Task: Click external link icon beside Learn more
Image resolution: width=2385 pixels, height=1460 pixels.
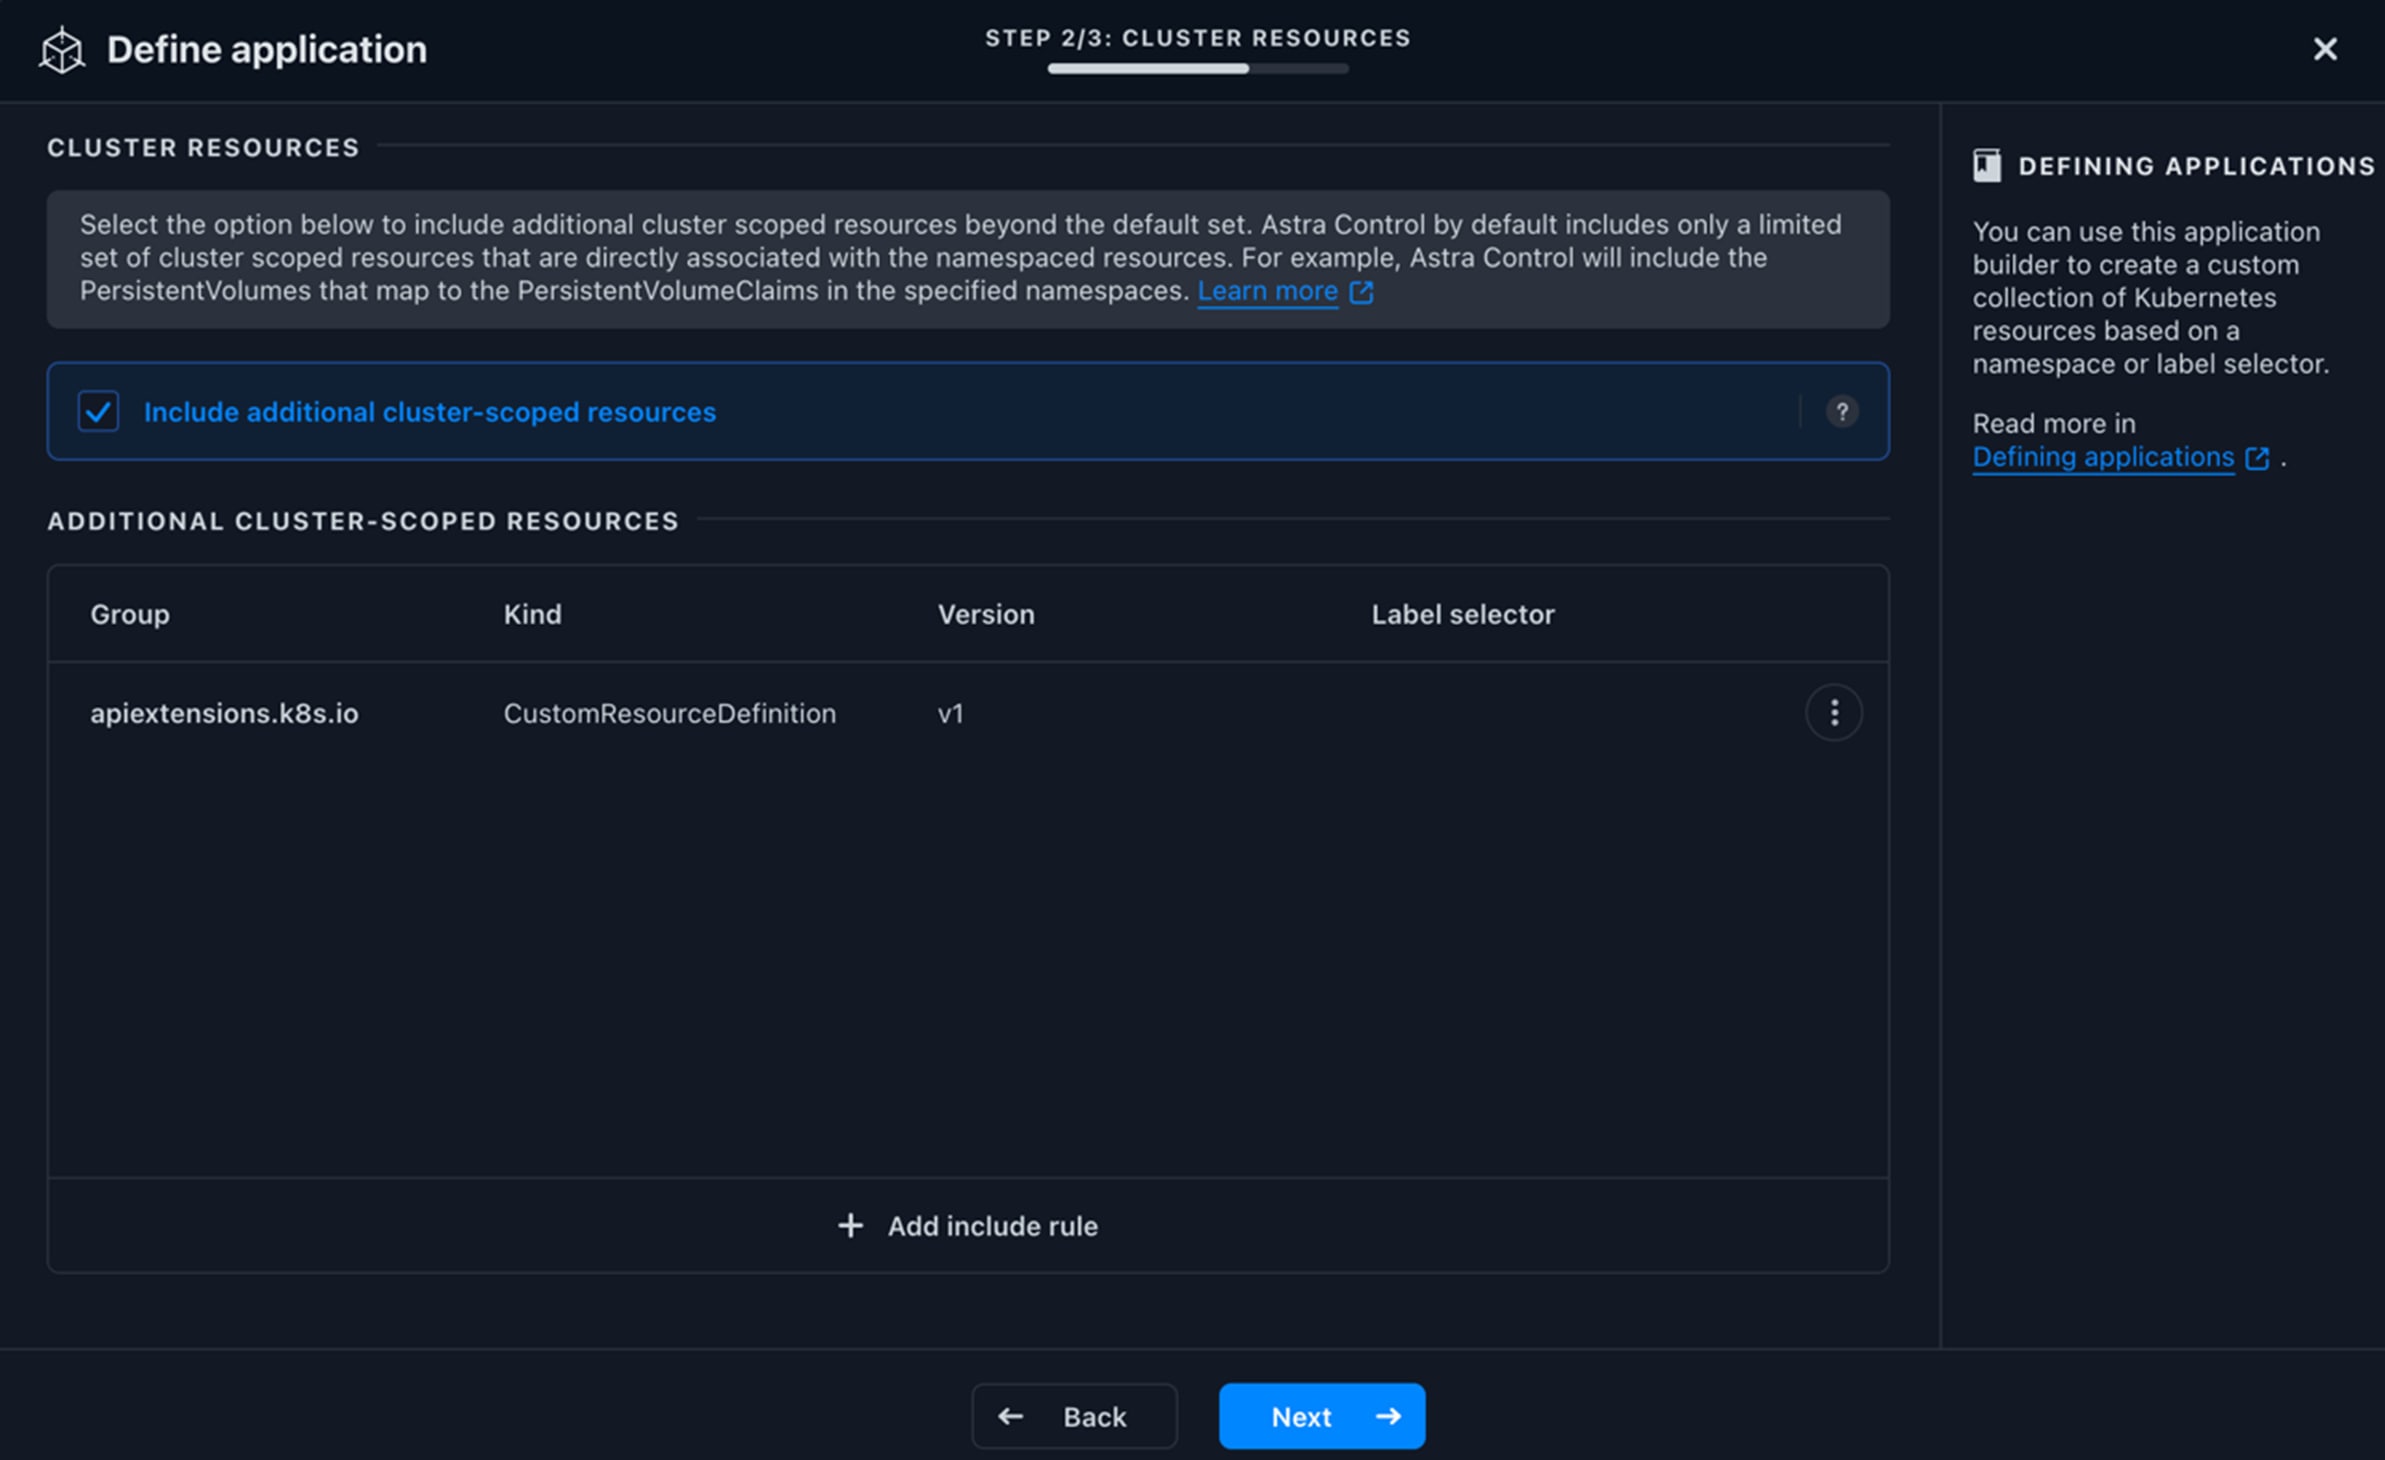Action: point(1361,292)
